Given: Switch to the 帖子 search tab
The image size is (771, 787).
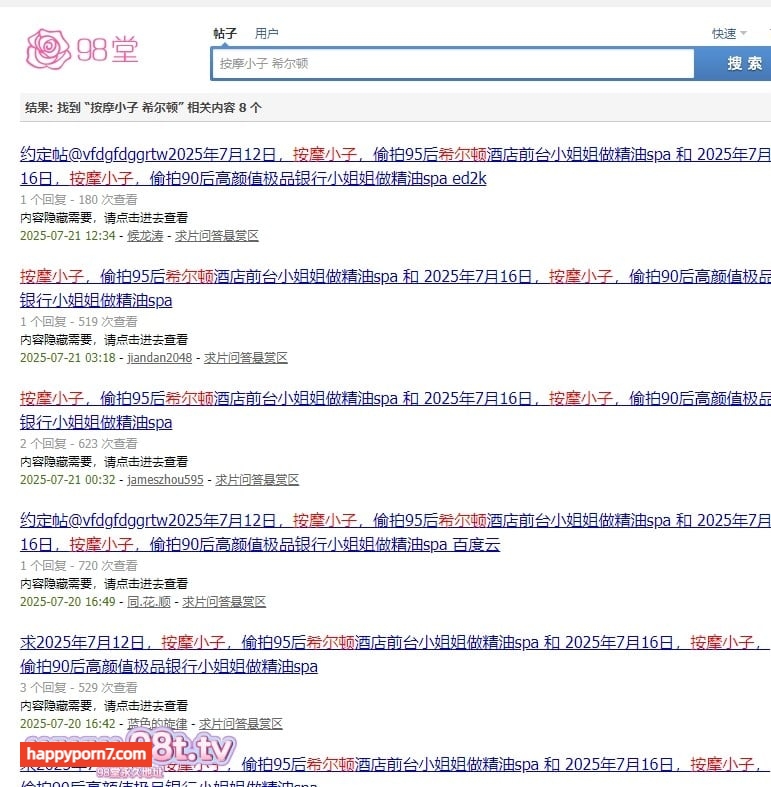Looking at the screenshot, I should click(x=225, y=33).
